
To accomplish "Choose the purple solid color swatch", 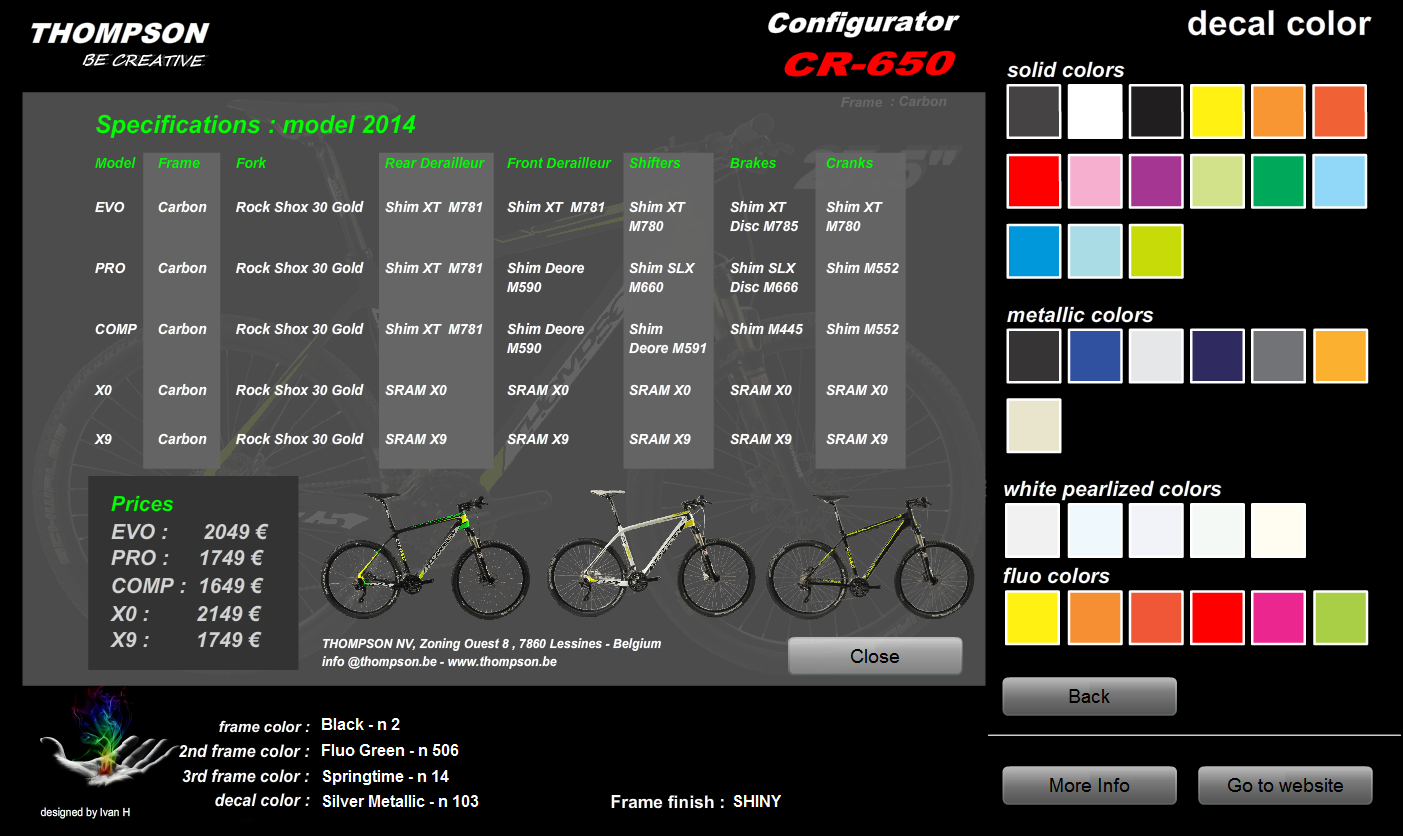I will coord(1156,181).
